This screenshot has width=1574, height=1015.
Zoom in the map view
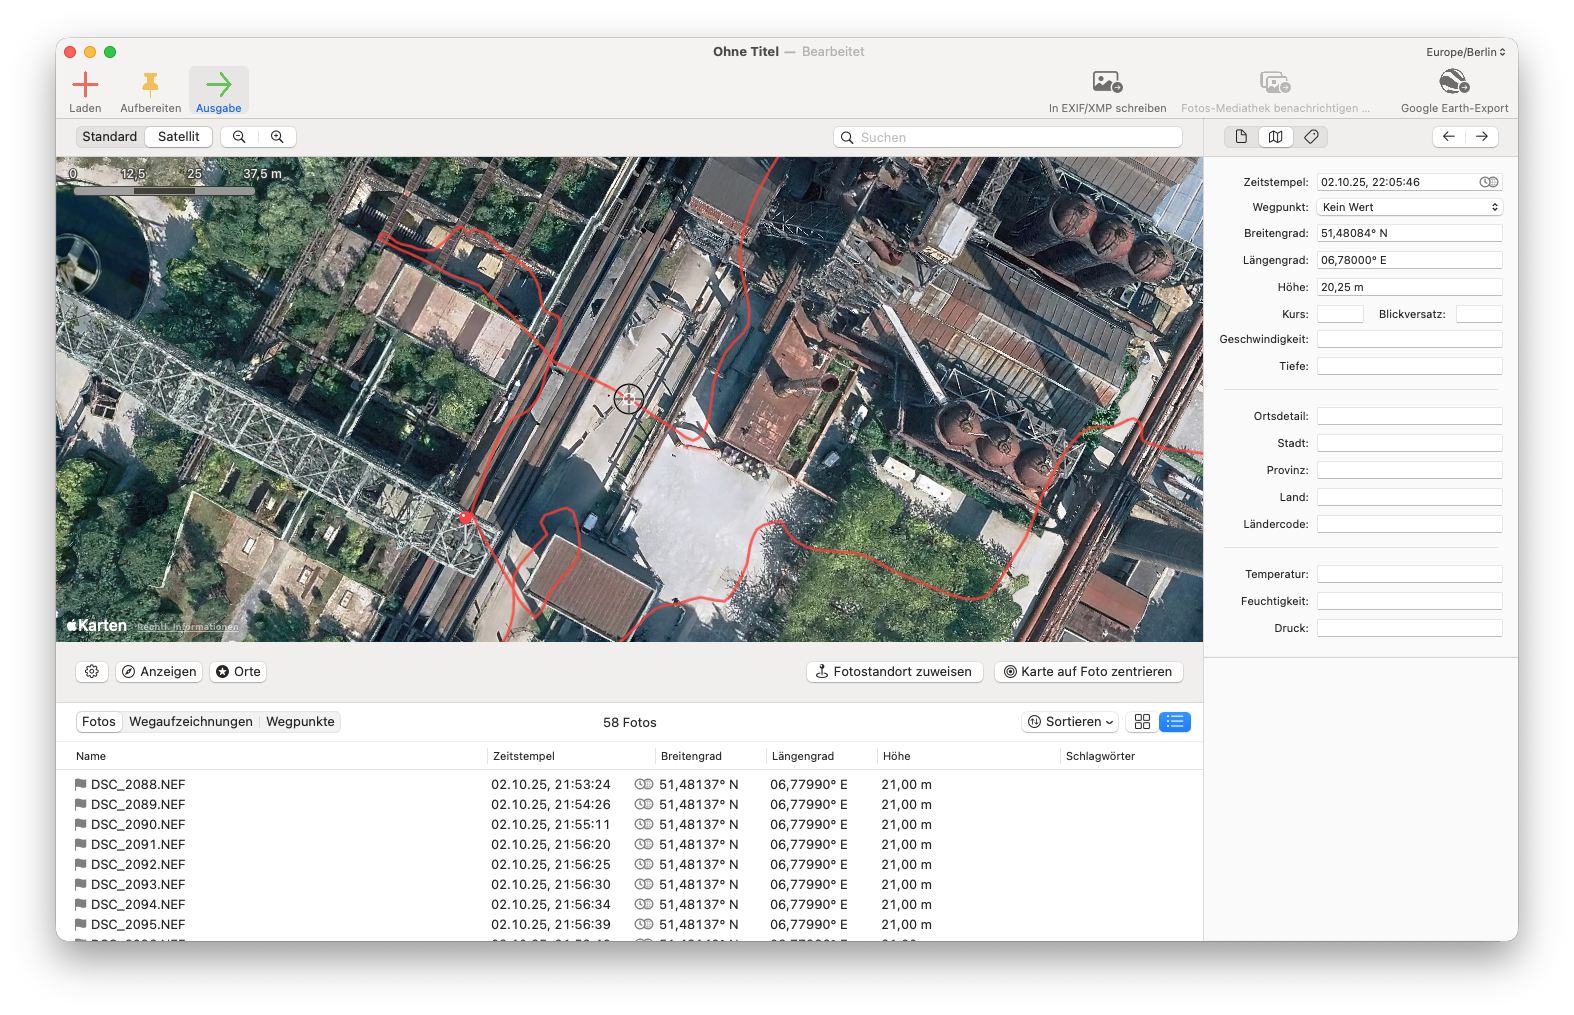tap(277, 137)
